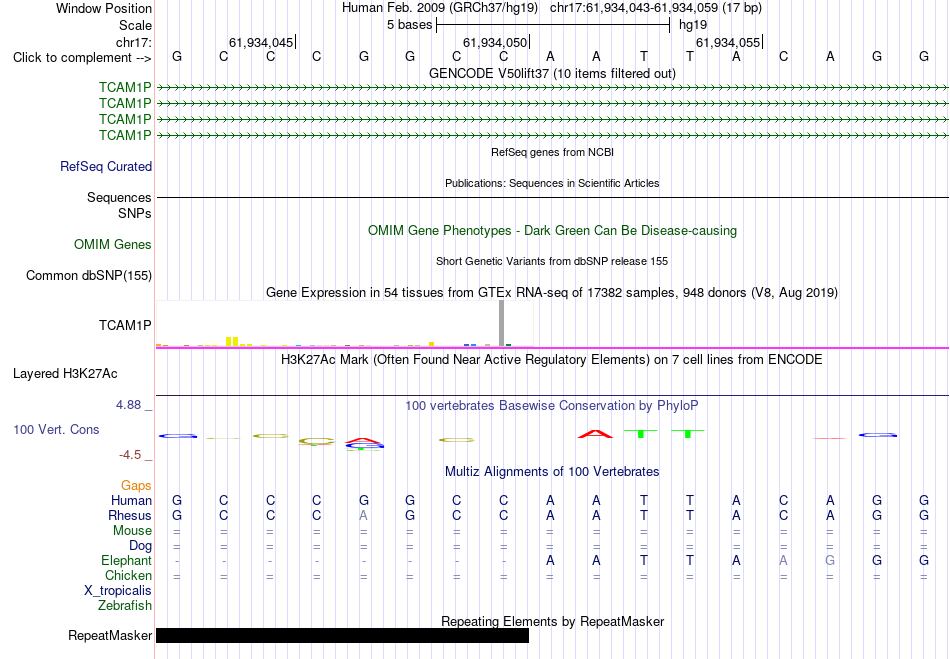950x659 pixels.
Task: Select the Elephant alignment row label
Action: [x=126, y=561]
